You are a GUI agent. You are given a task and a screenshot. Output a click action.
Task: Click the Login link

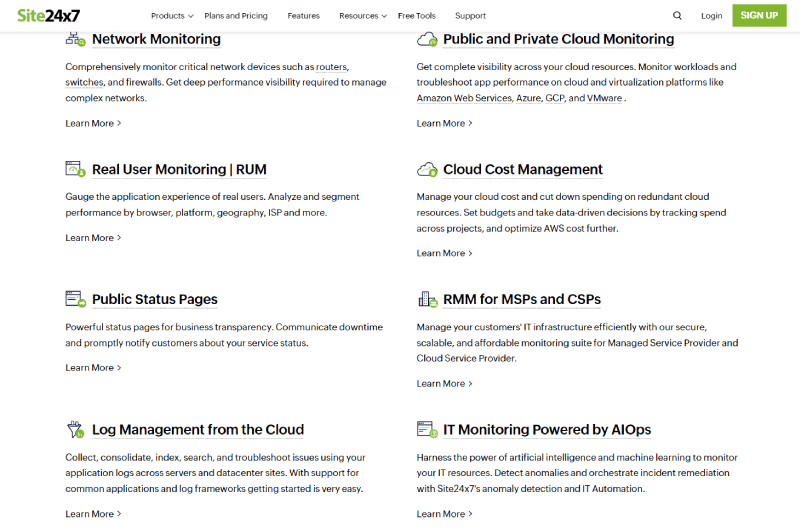(x=711, y=16)
